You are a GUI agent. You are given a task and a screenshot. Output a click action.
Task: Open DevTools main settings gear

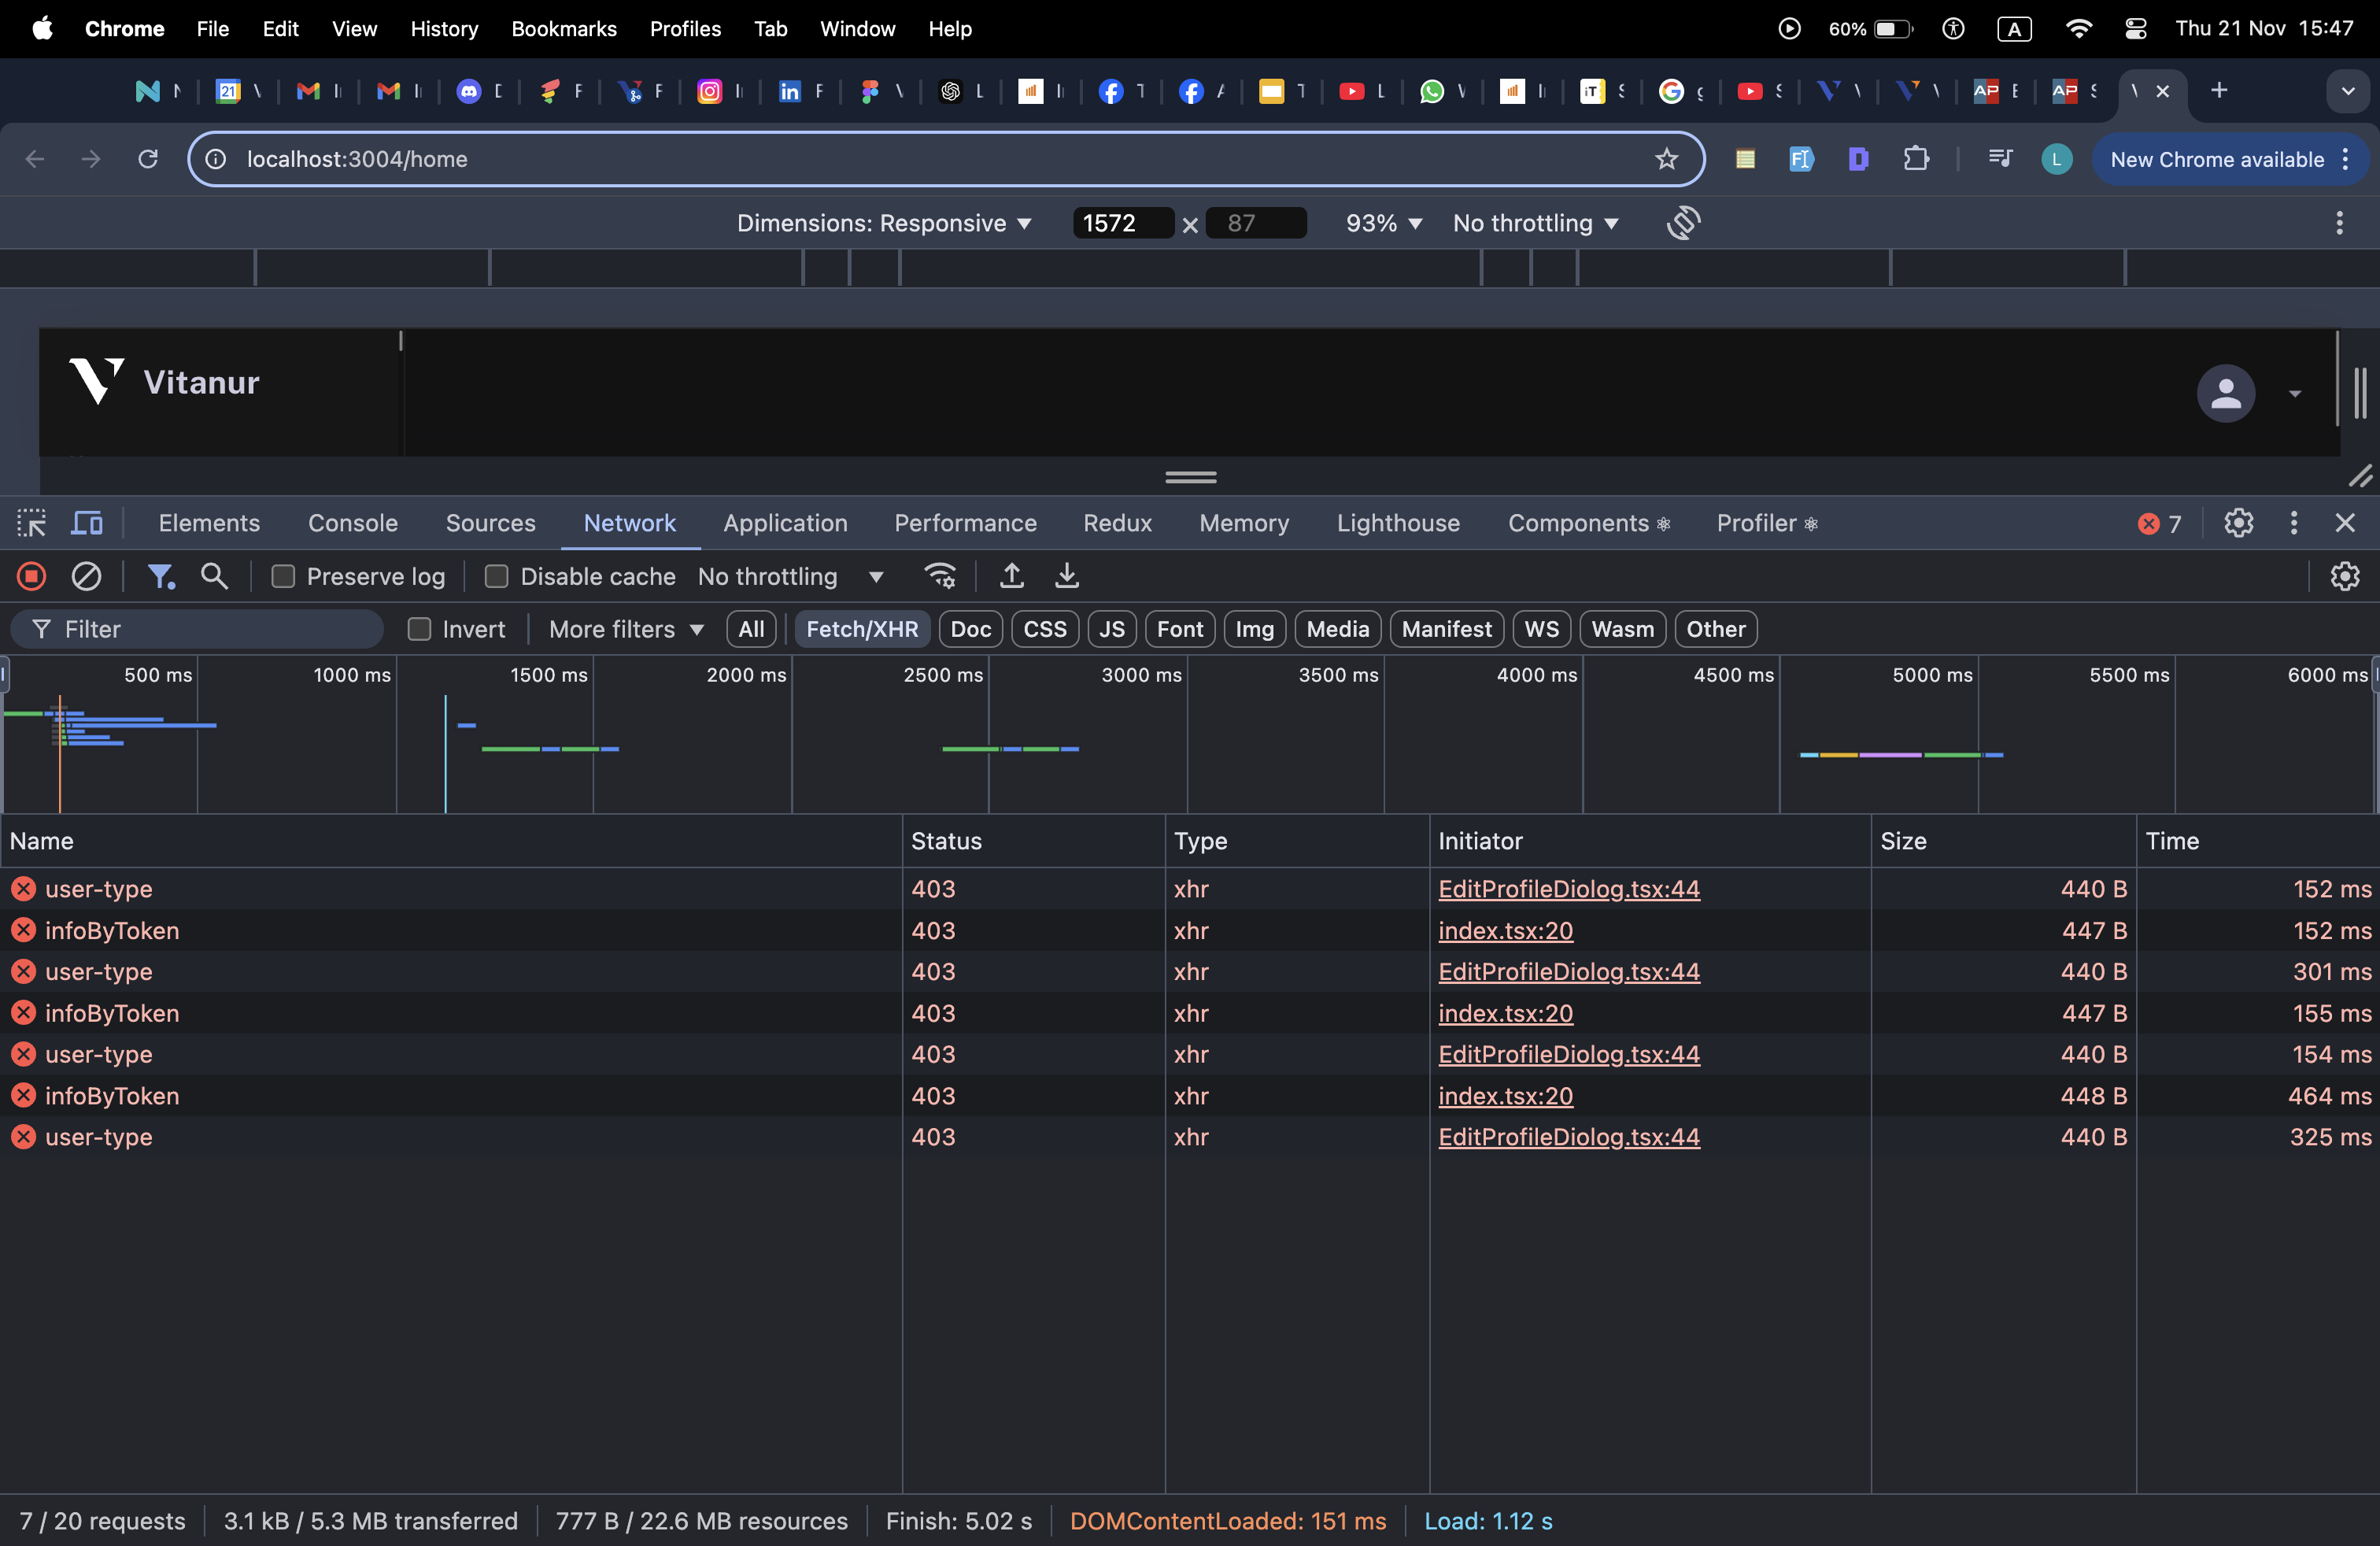(2238, 523)
